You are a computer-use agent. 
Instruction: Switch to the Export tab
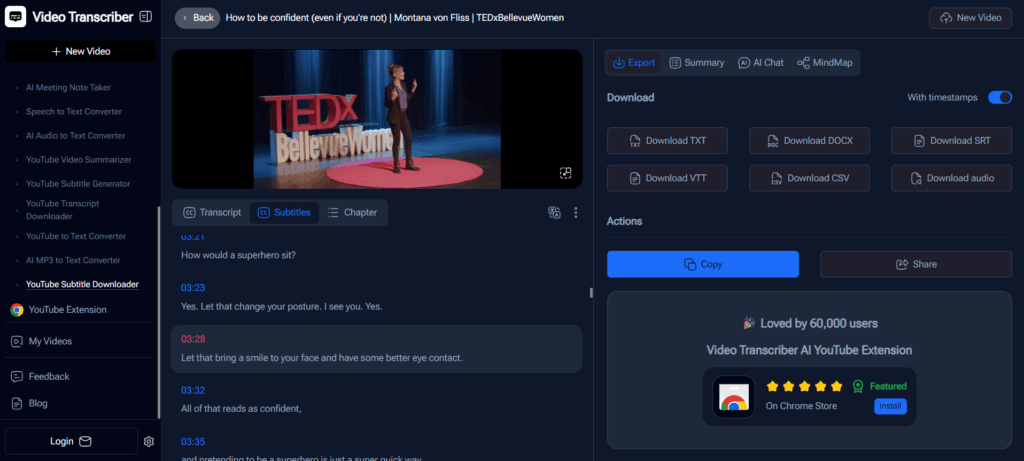click(x=633, y=63)
